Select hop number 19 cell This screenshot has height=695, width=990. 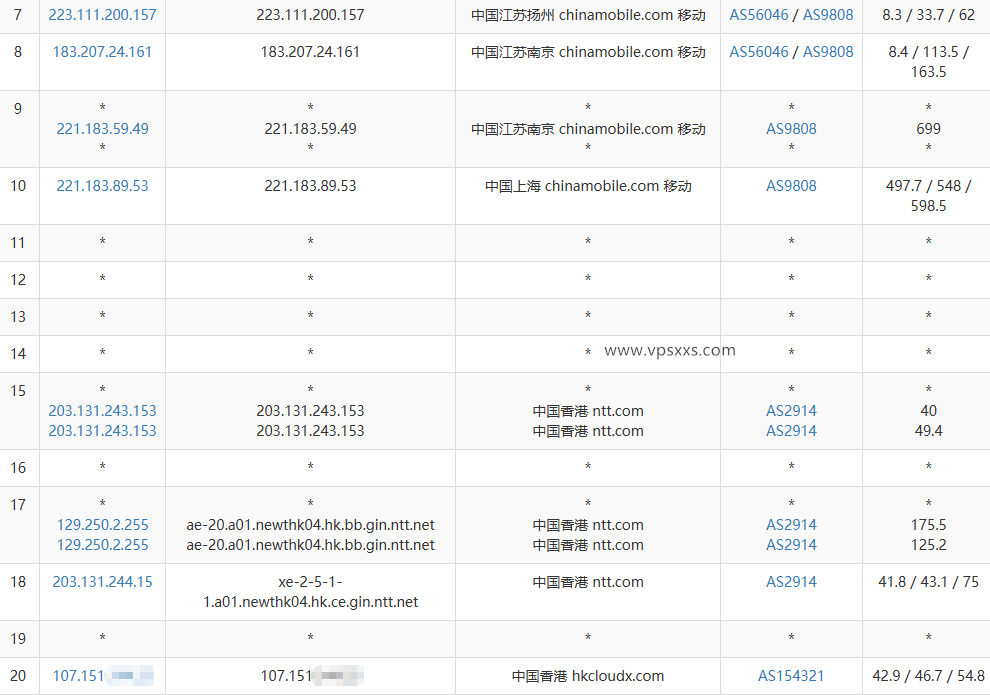coord(18,638)
